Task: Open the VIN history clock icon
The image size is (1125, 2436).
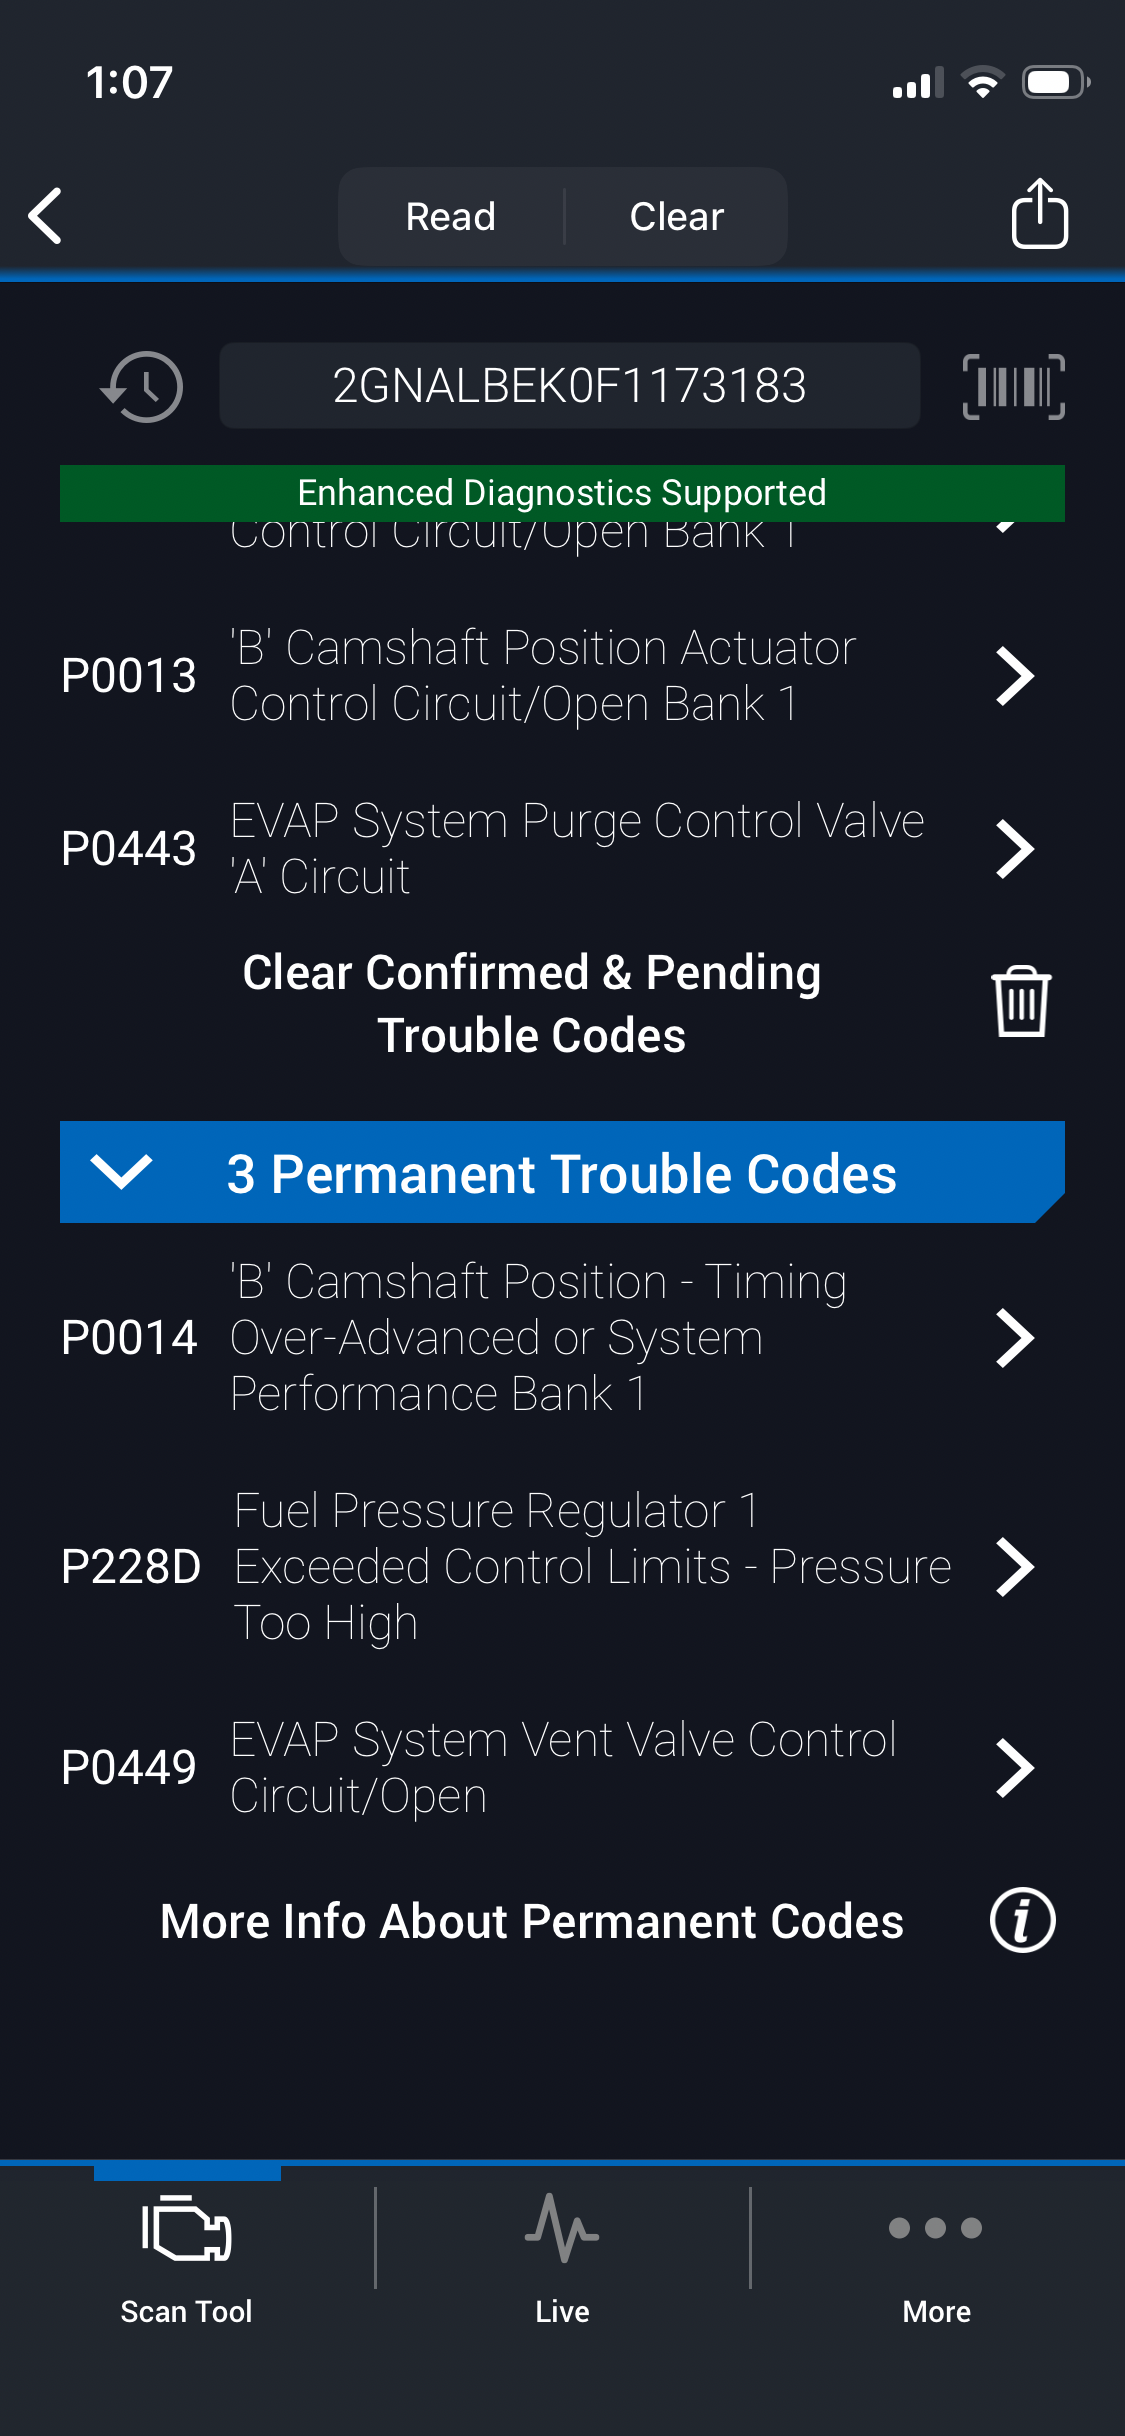Action: tap(142, 387)
